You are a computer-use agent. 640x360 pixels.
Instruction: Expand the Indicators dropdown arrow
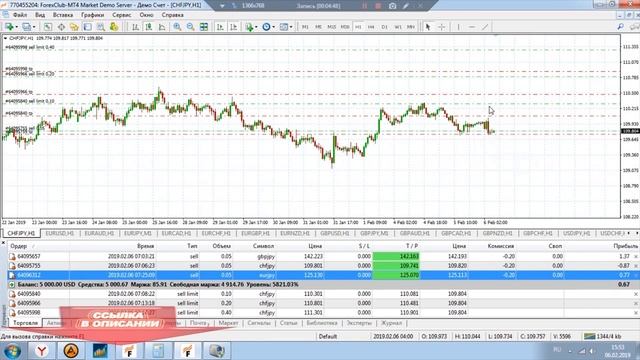click(256, 27)
